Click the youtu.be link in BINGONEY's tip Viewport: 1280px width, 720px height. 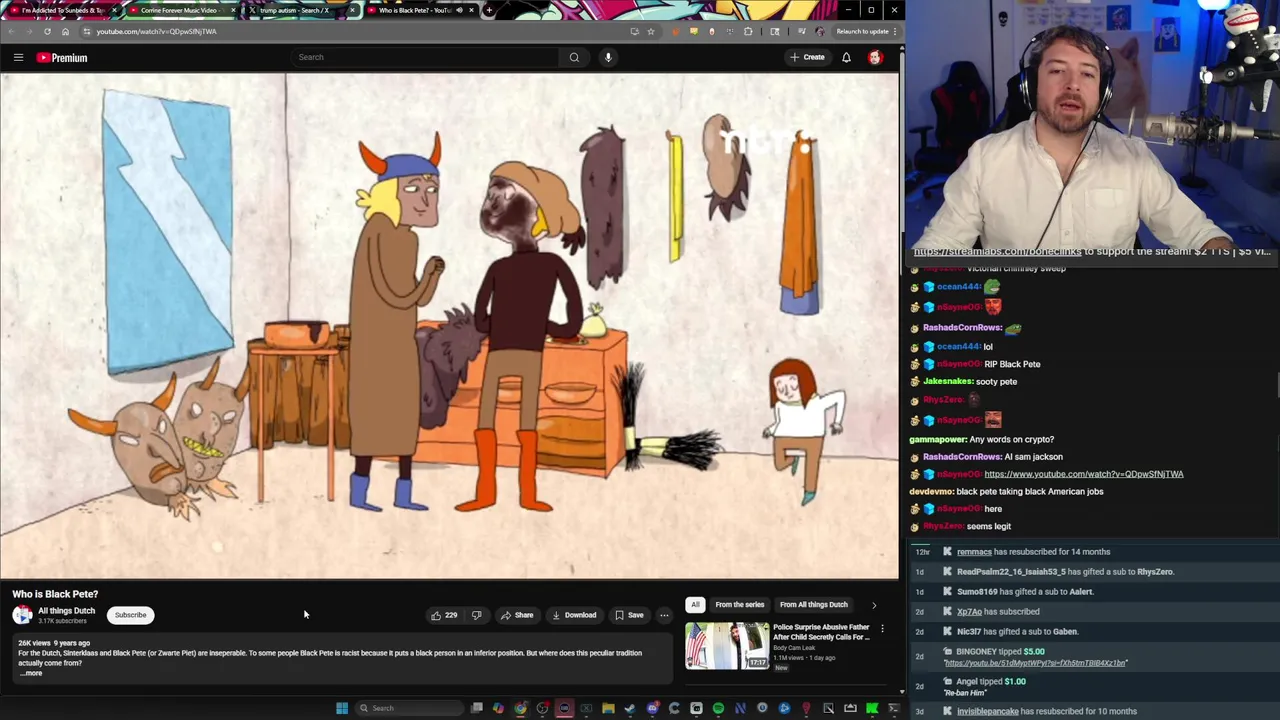click(1035, 663)
